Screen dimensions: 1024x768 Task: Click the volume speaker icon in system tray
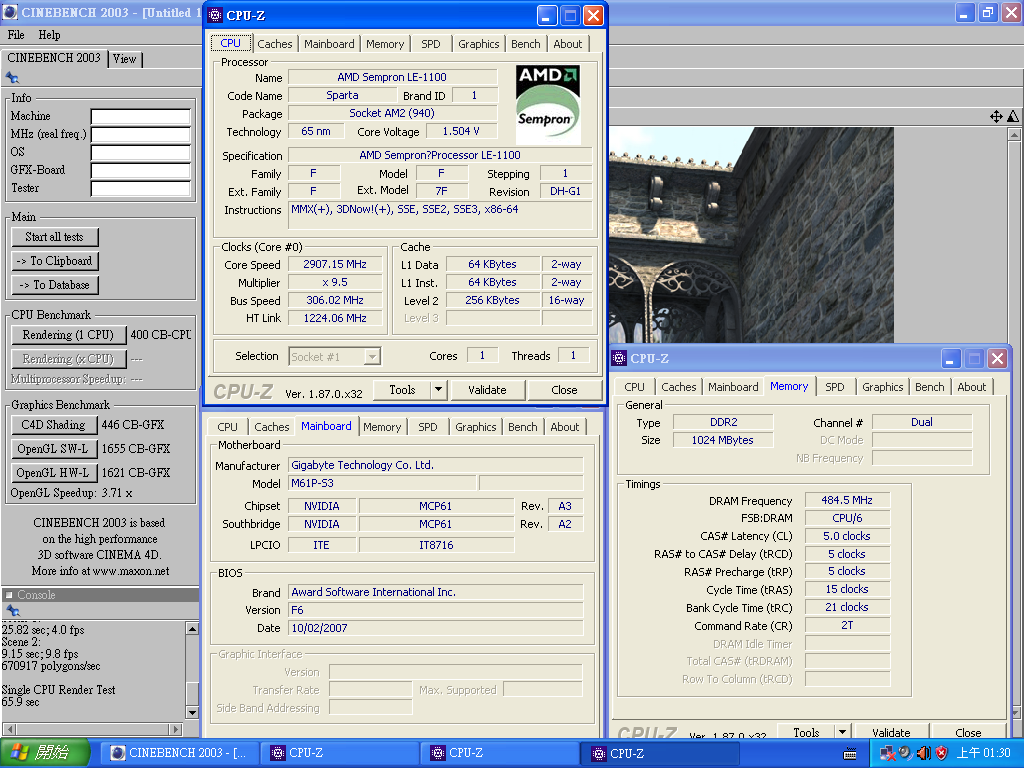click(x=923, y=753)
